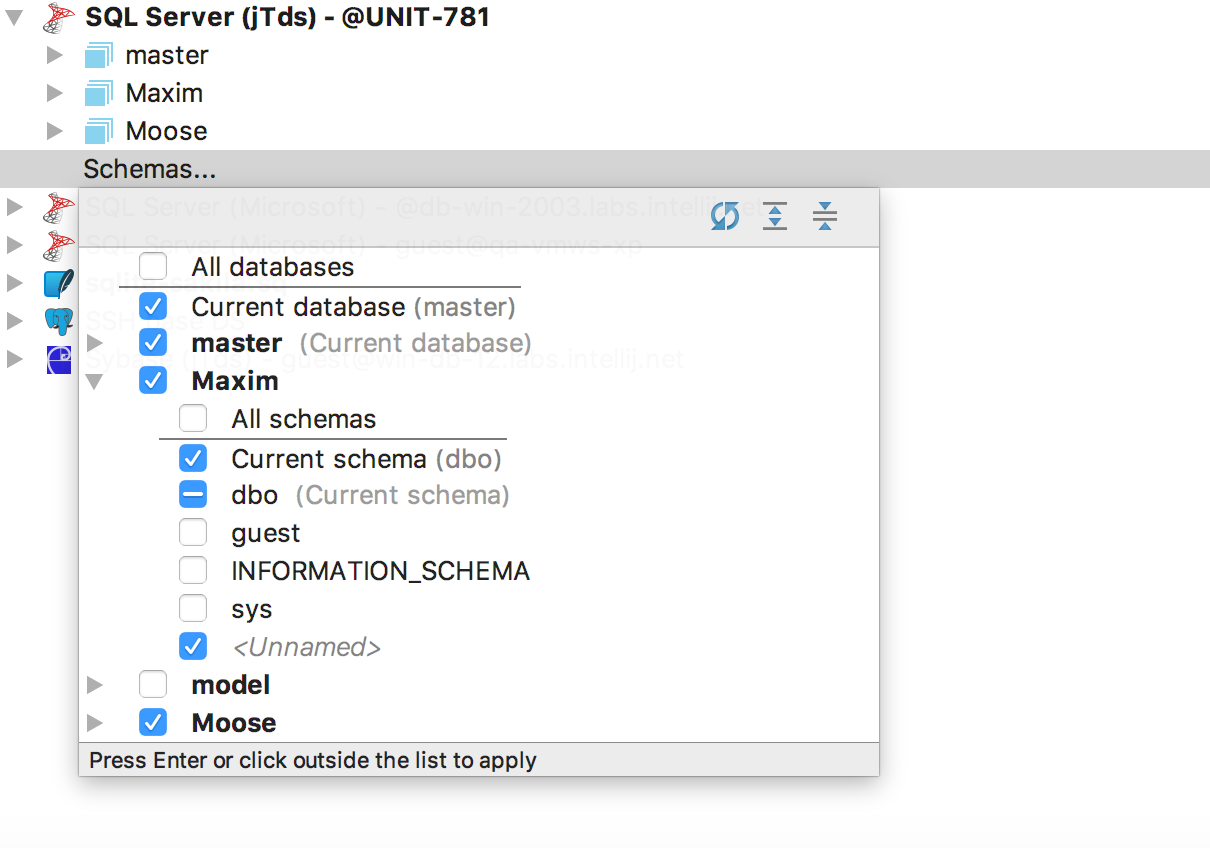Click the "dbo" schema label
The image size is (1210, 848).
coord(254,495)
